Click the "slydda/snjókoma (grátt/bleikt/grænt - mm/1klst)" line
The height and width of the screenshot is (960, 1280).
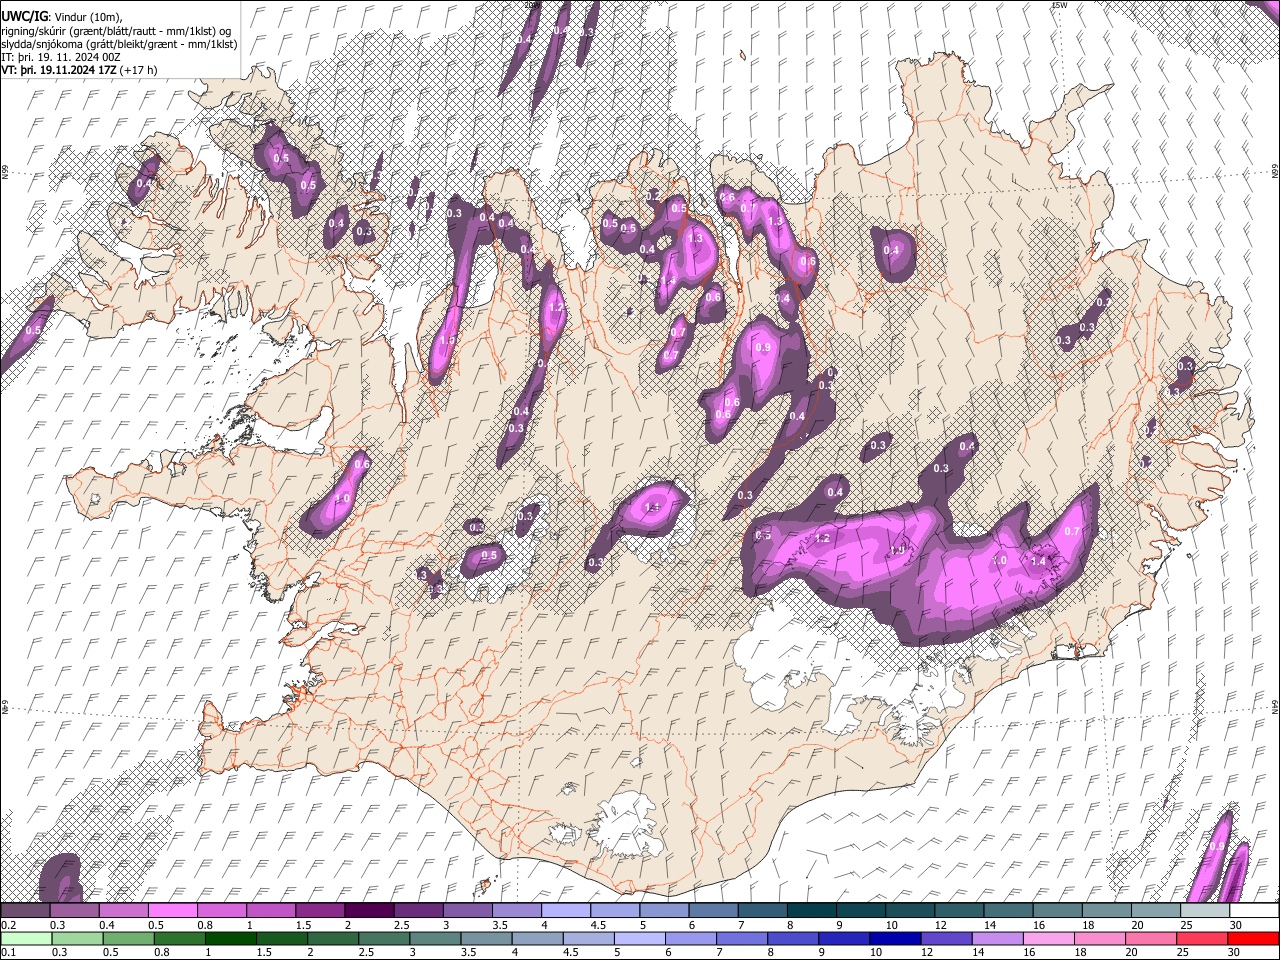(119, 44)
